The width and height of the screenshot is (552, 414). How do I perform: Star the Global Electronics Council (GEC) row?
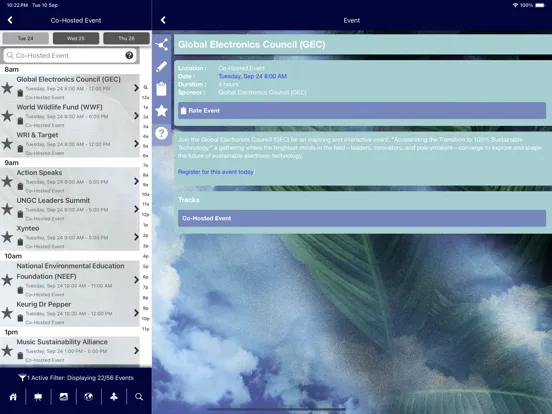(7, 88)
